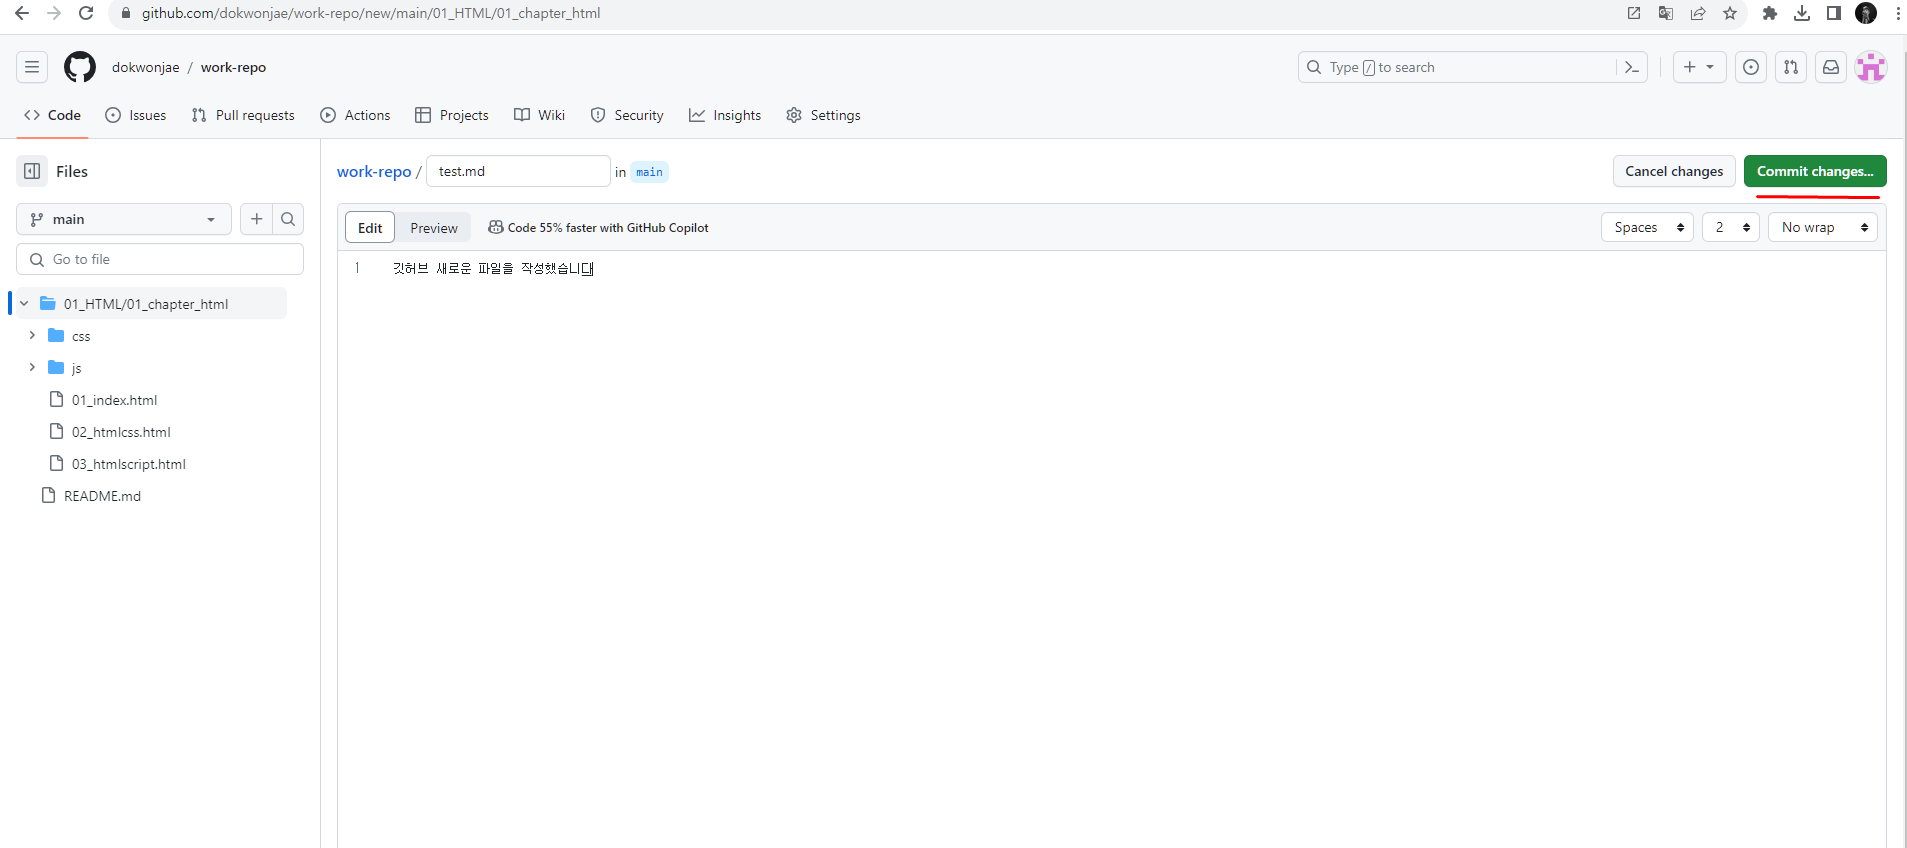Focus the browser address bar URL

(x=371, y=13)
